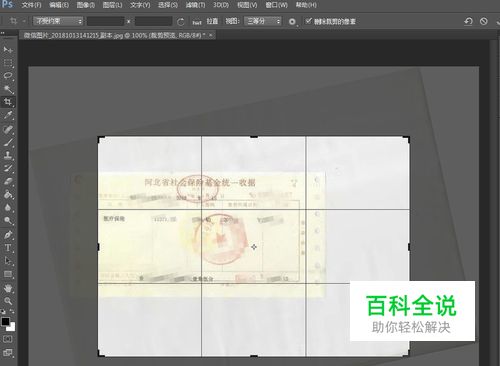
Task: Clear the crop ratio with the rotate-arrow icon
Action: [x=180, y=22]
